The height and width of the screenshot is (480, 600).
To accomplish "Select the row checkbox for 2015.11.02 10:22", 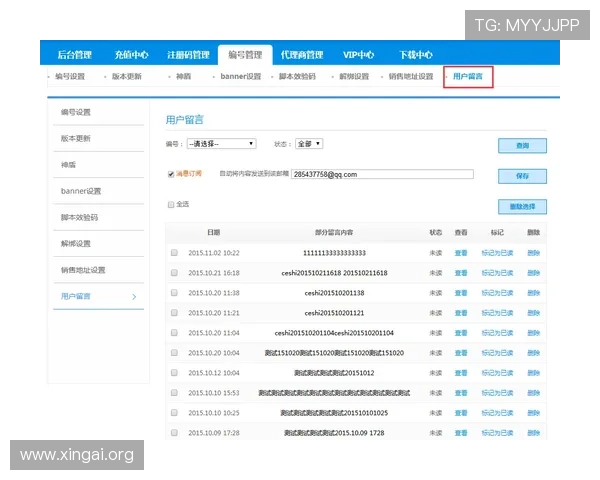I will pyautogui.click(x=174, y=253).
